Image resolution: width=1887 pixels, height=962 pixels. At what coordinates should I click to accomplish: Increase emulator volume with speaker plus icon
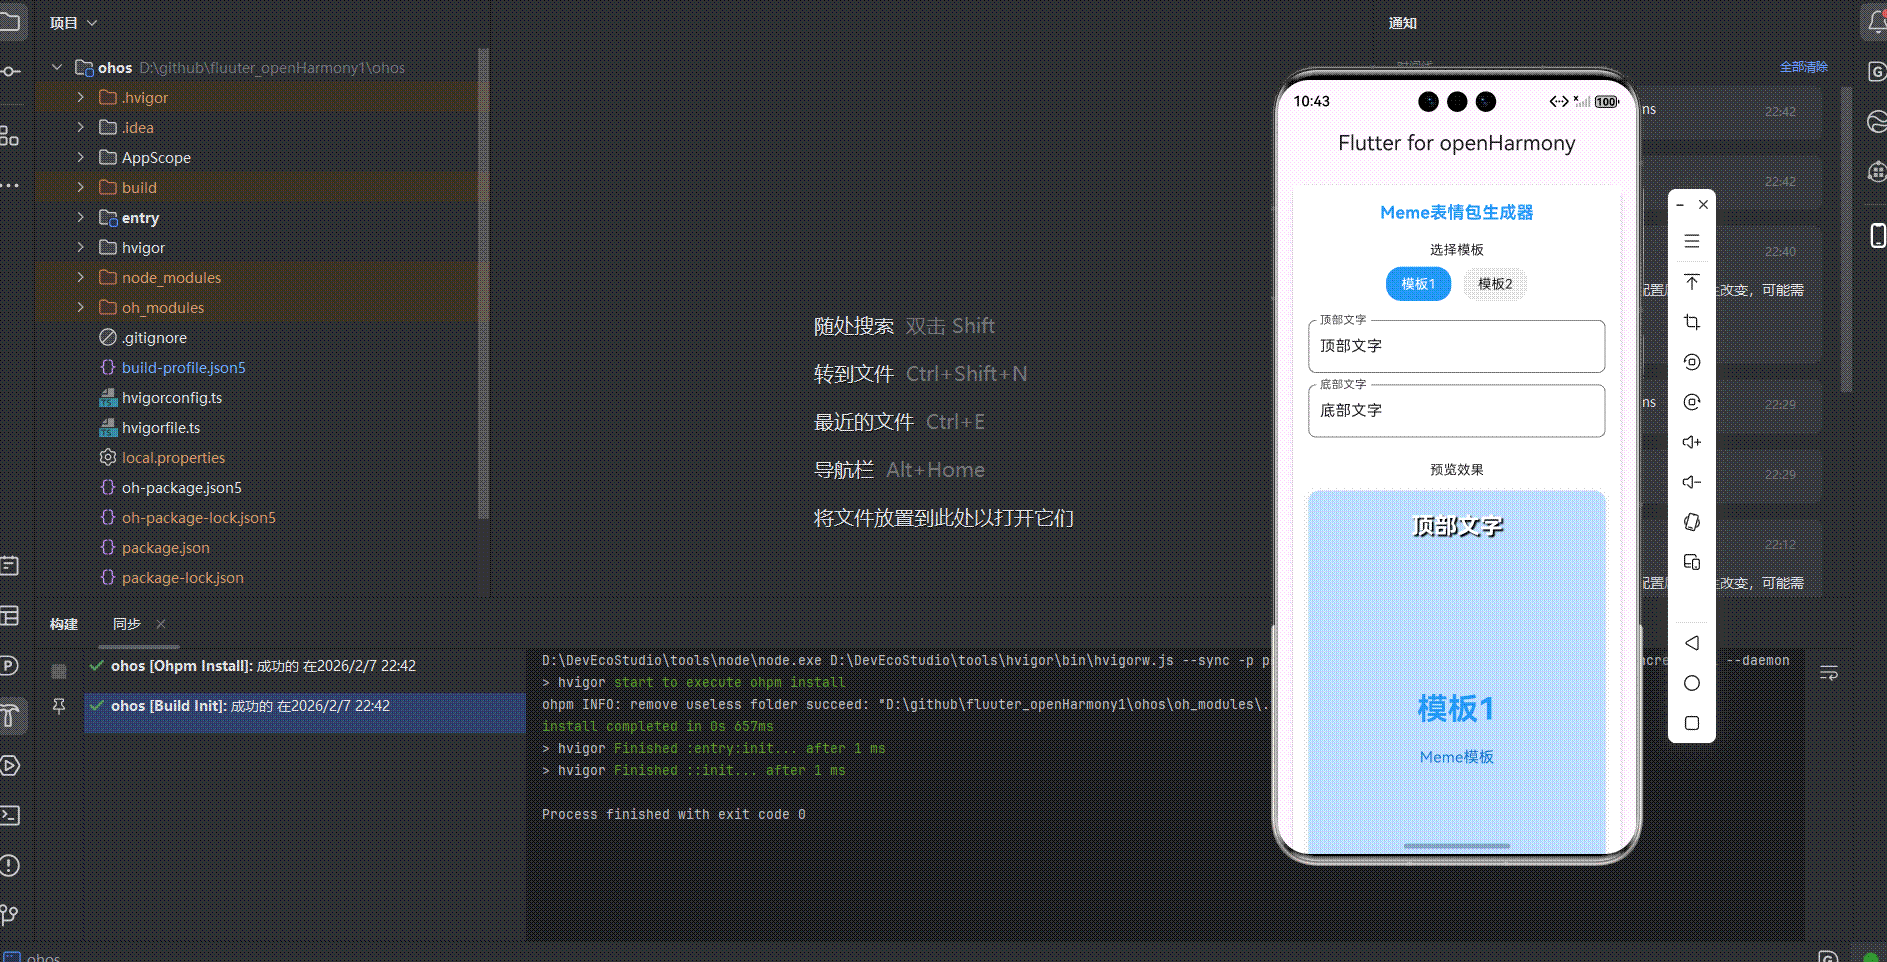point(1691,442)
